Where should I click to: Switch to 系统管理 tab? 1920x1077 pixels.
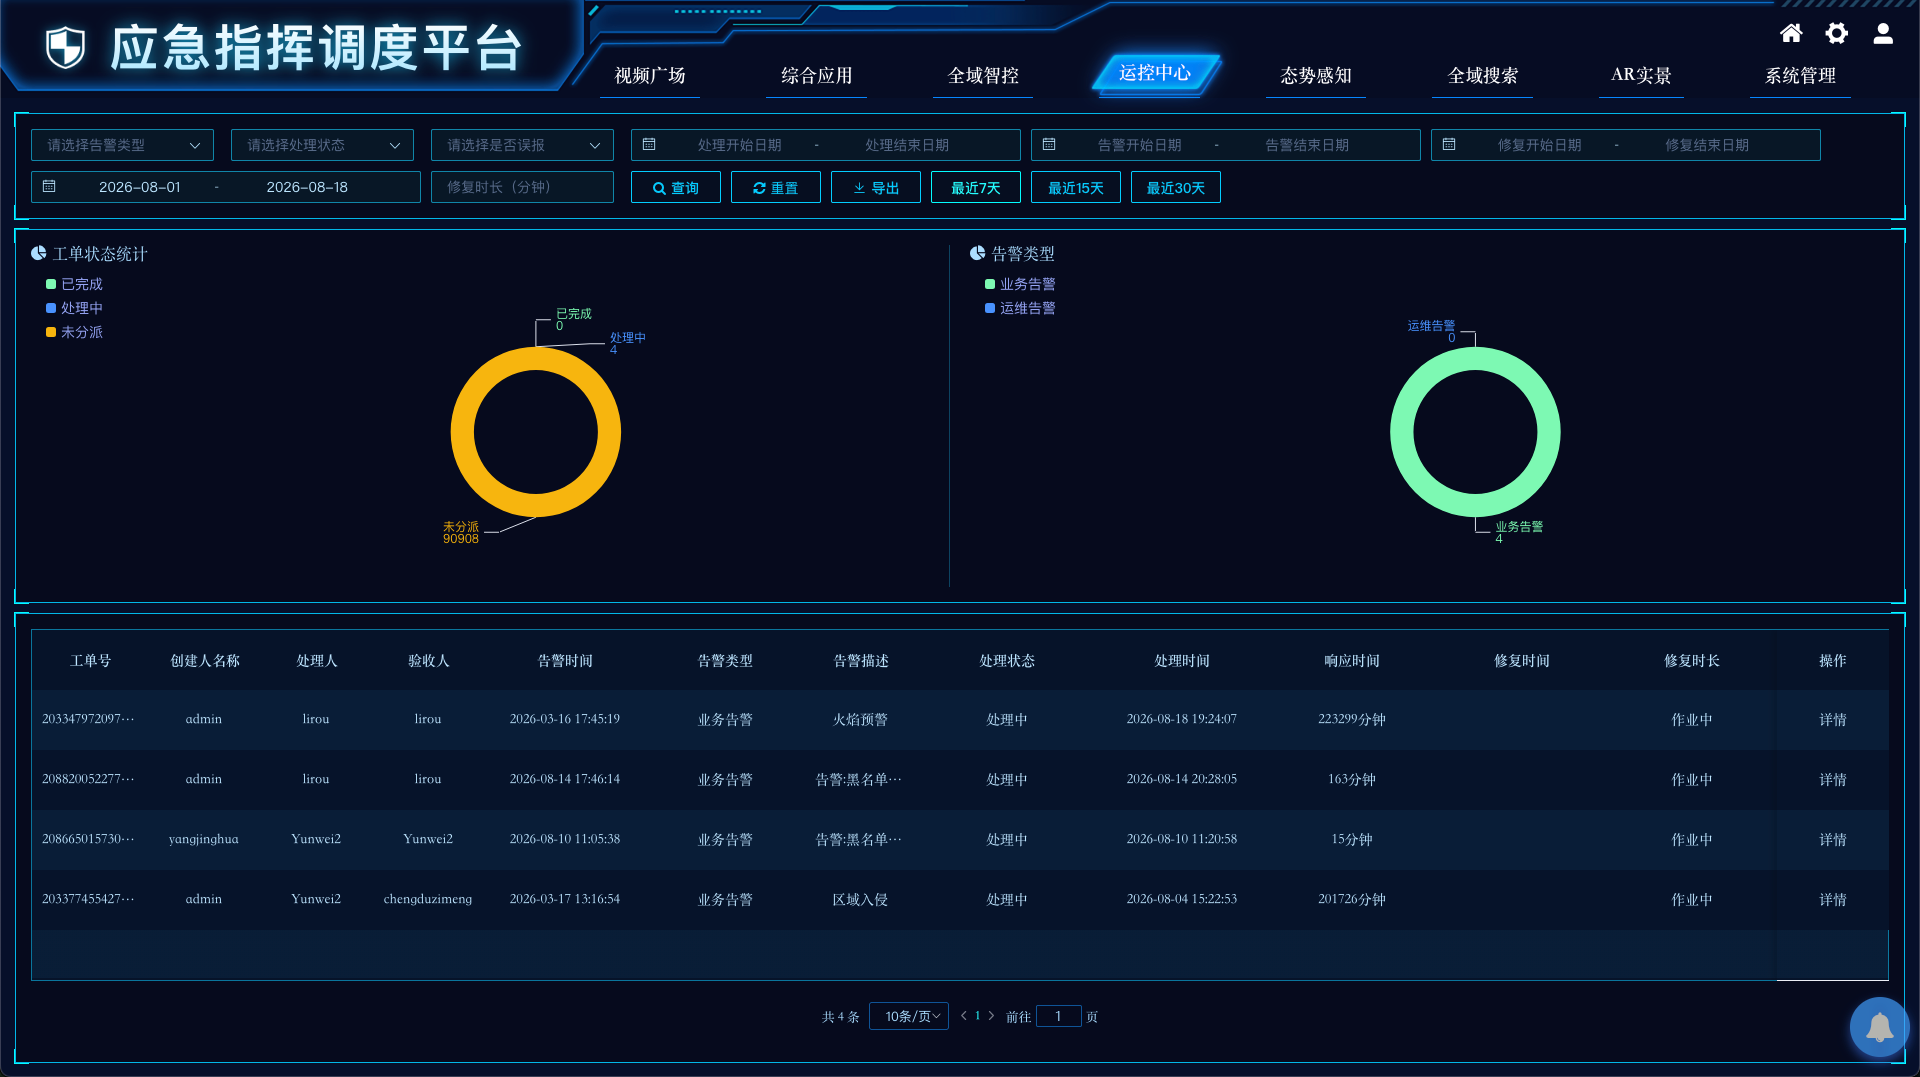click(1800, 76)
